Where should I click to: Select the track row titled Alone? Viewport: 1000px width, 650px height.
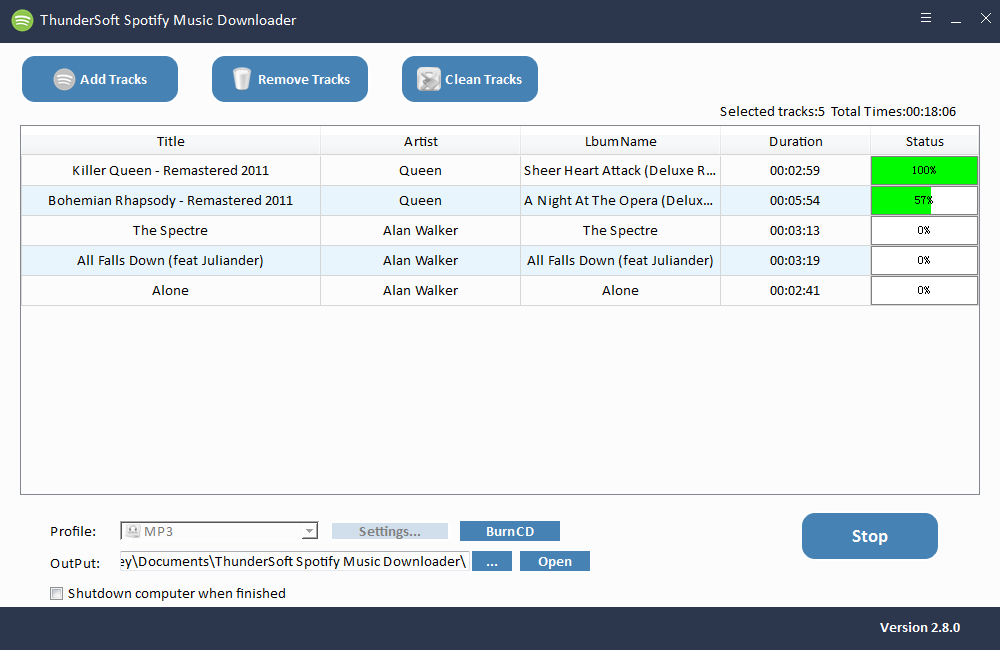171,290
